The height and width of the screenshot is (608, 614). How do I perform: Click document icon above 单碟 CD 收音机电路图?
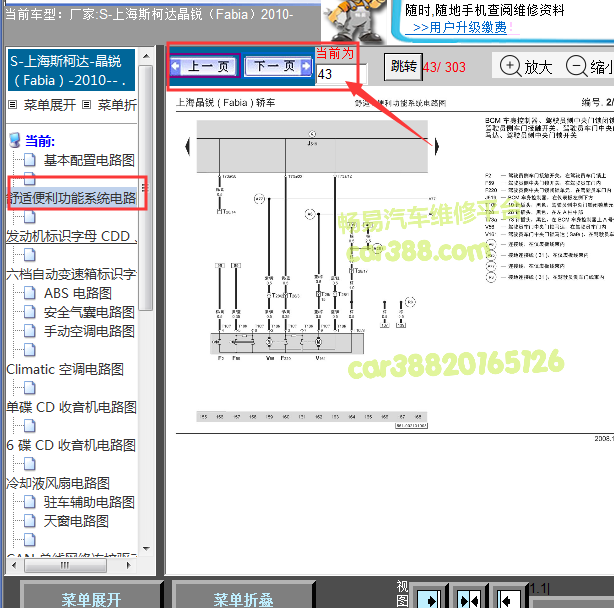30,388
